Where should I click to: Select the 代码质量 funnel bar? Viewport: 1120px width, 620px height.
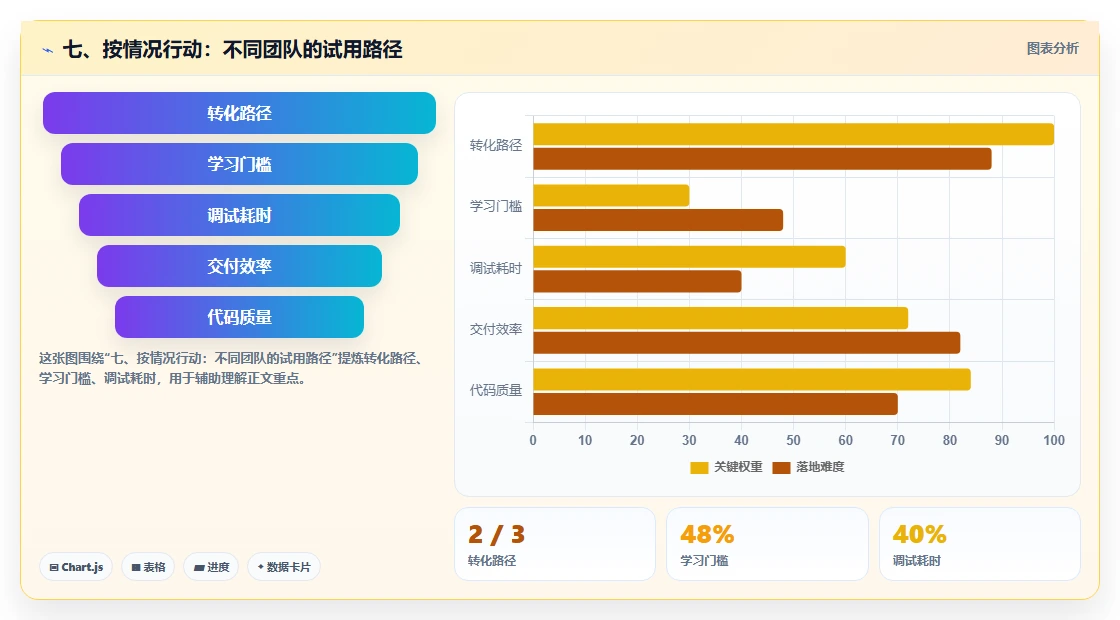[239, 317]
